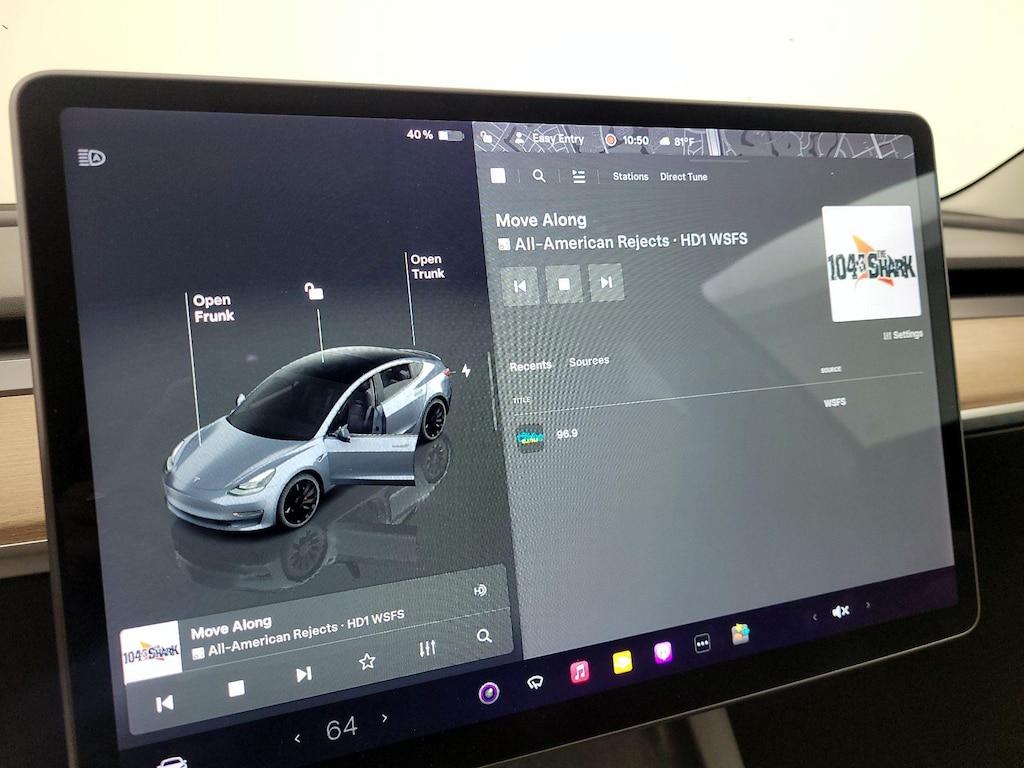1024x768 pixels.
Task: Tap Move Along in the mini player
Action: pos(231,629)
